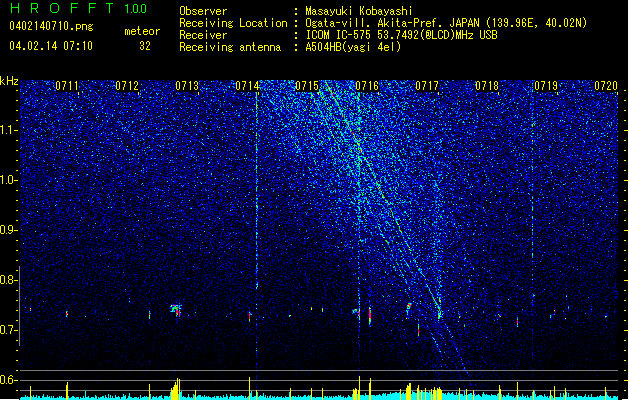Click the meteor count value 32
This screenshot has height=400, width=629.
[145, 46]
